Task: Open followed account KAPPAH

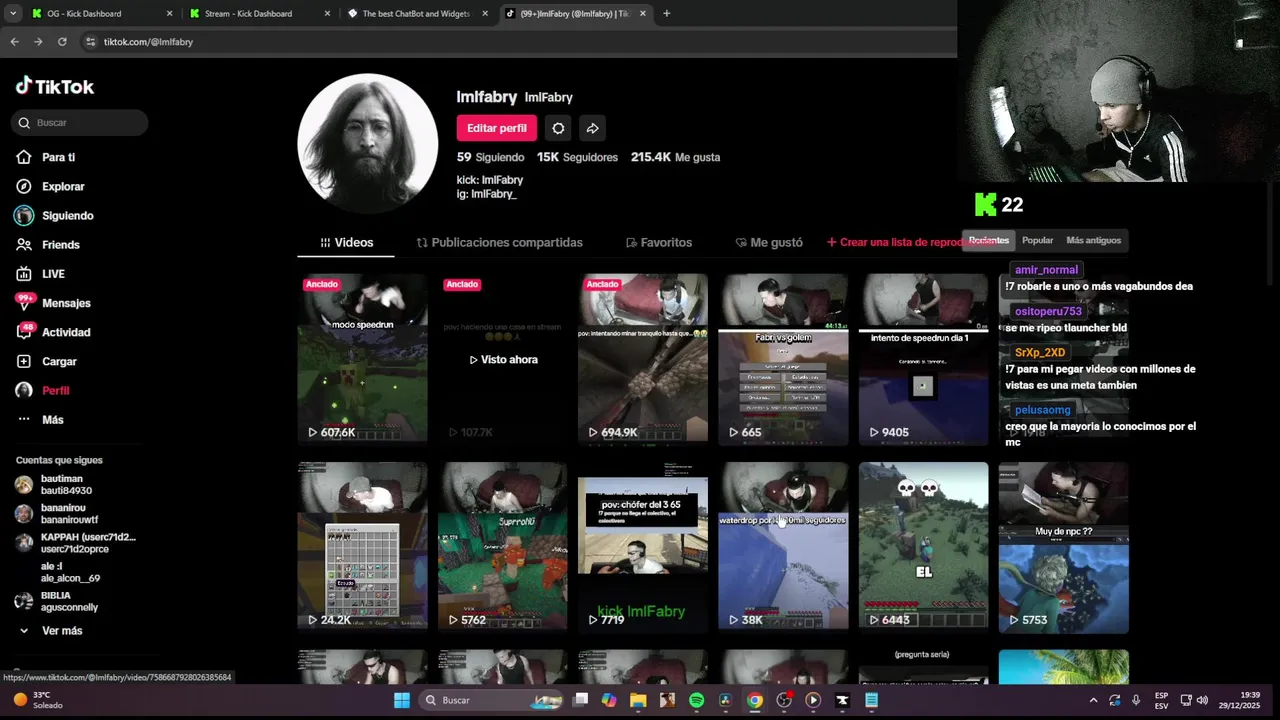Action: (75, 543)
